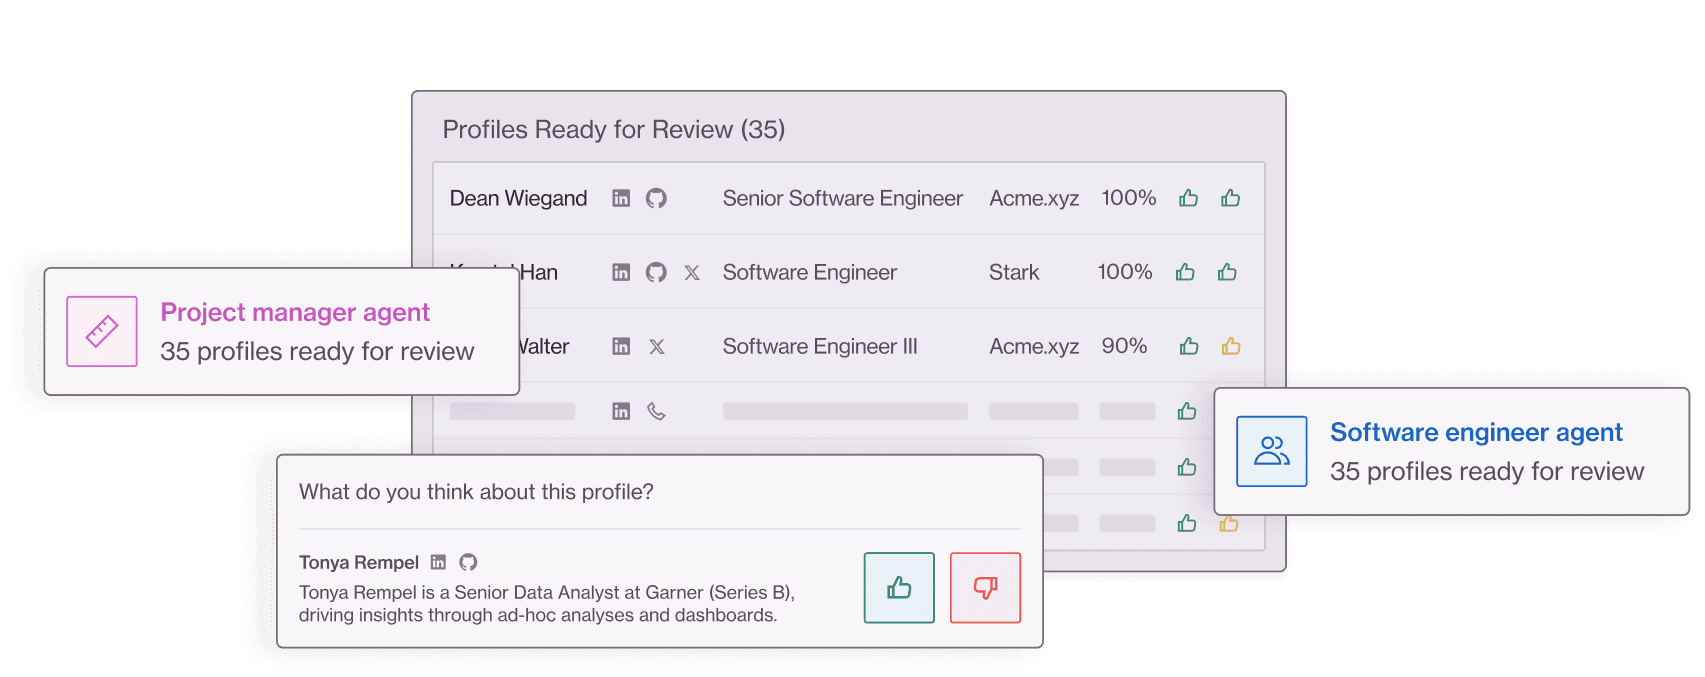Image resolution: width=1705 pixels, height=677 pixels.
Task: Approve Tonya Rempel with green thumbs up
Action: pyautogui.click(x=899, y=588)
